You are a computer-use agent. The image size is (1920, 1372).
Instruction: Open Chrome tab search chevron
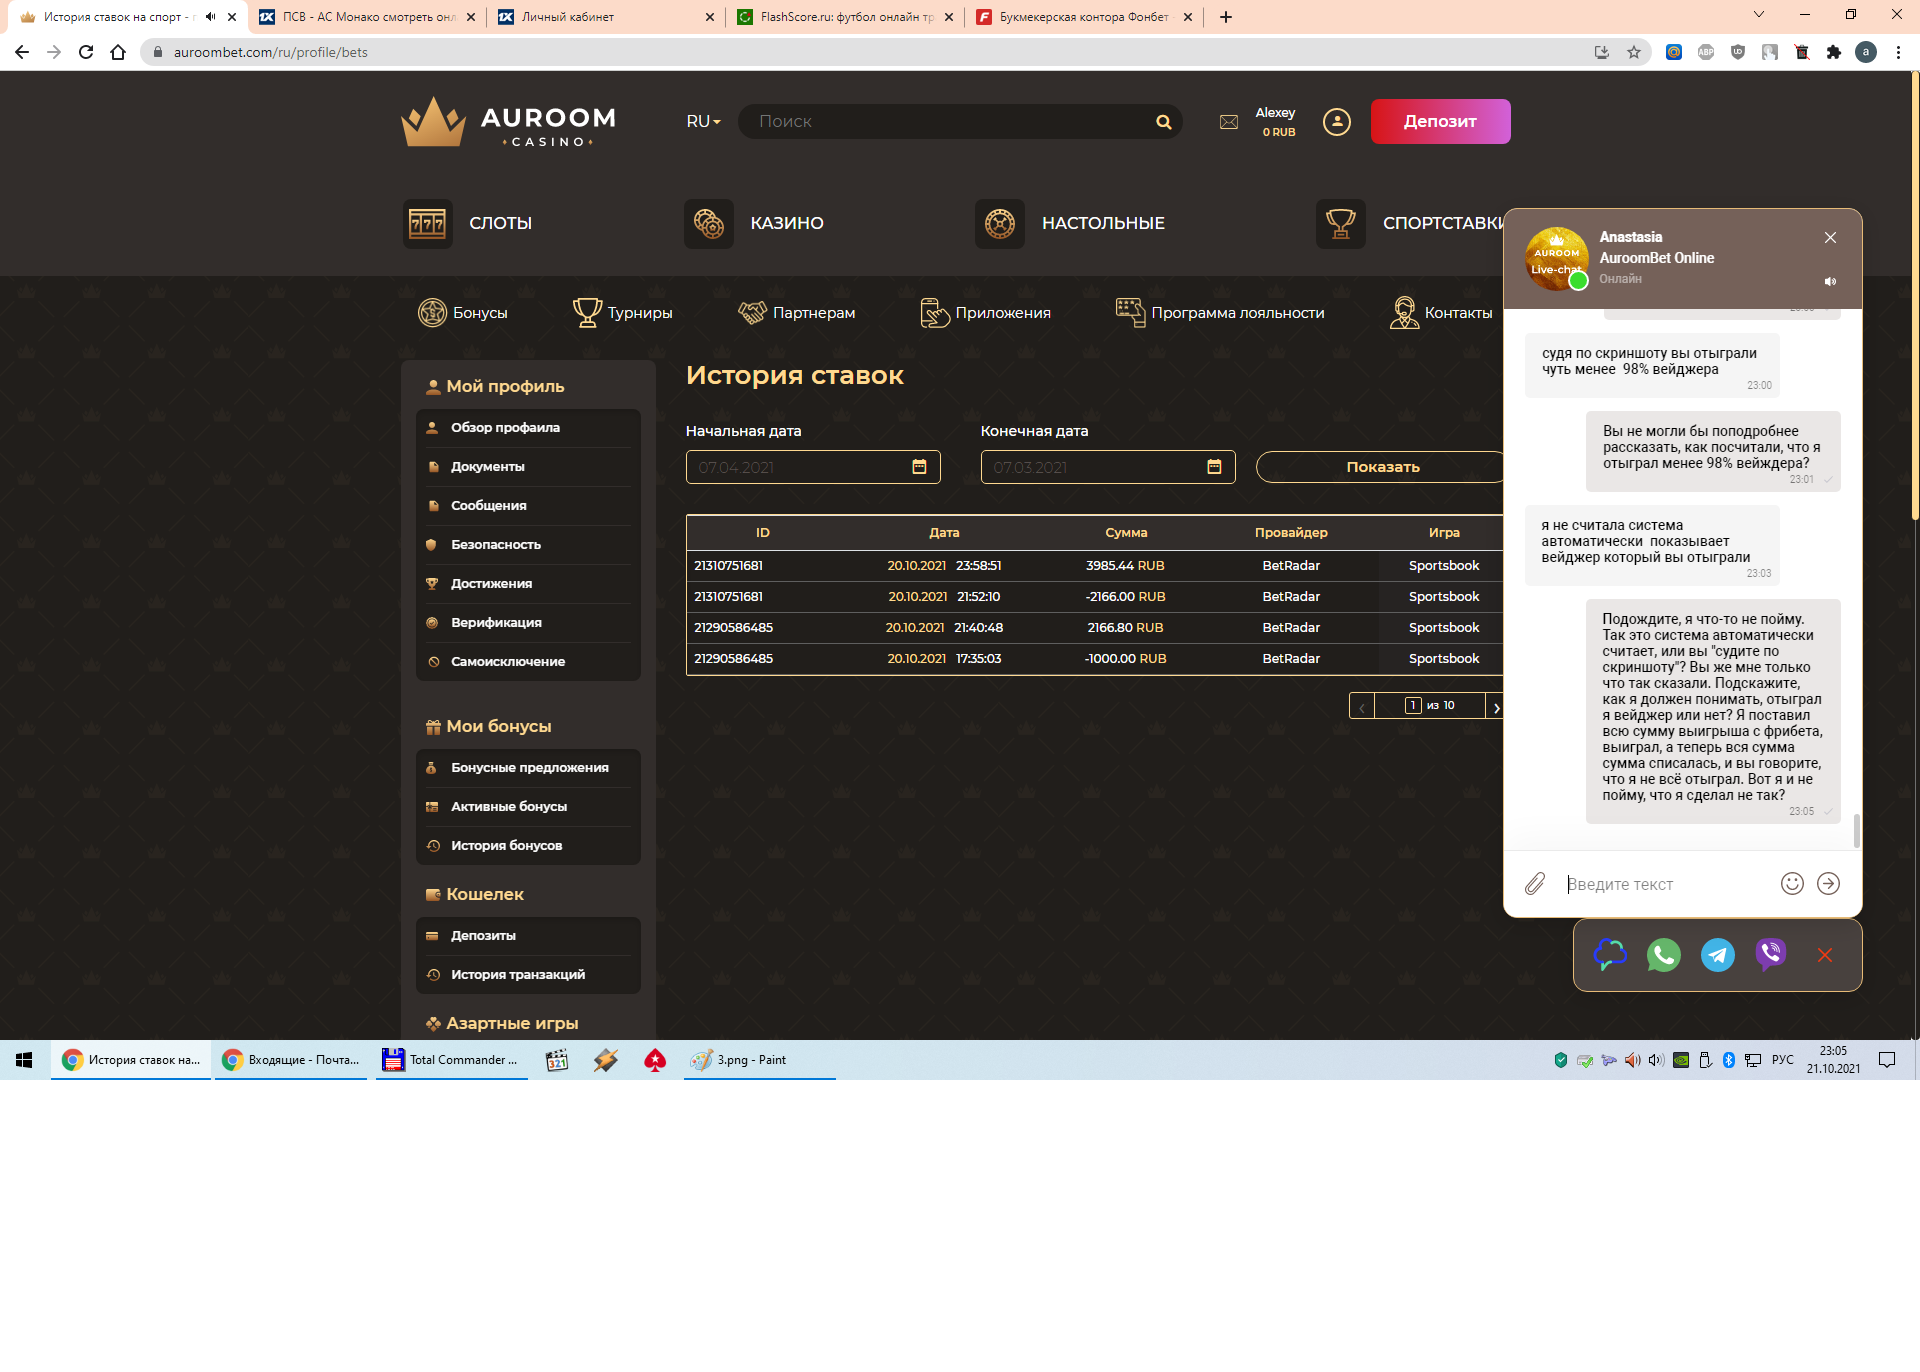tap(1758, 15)
